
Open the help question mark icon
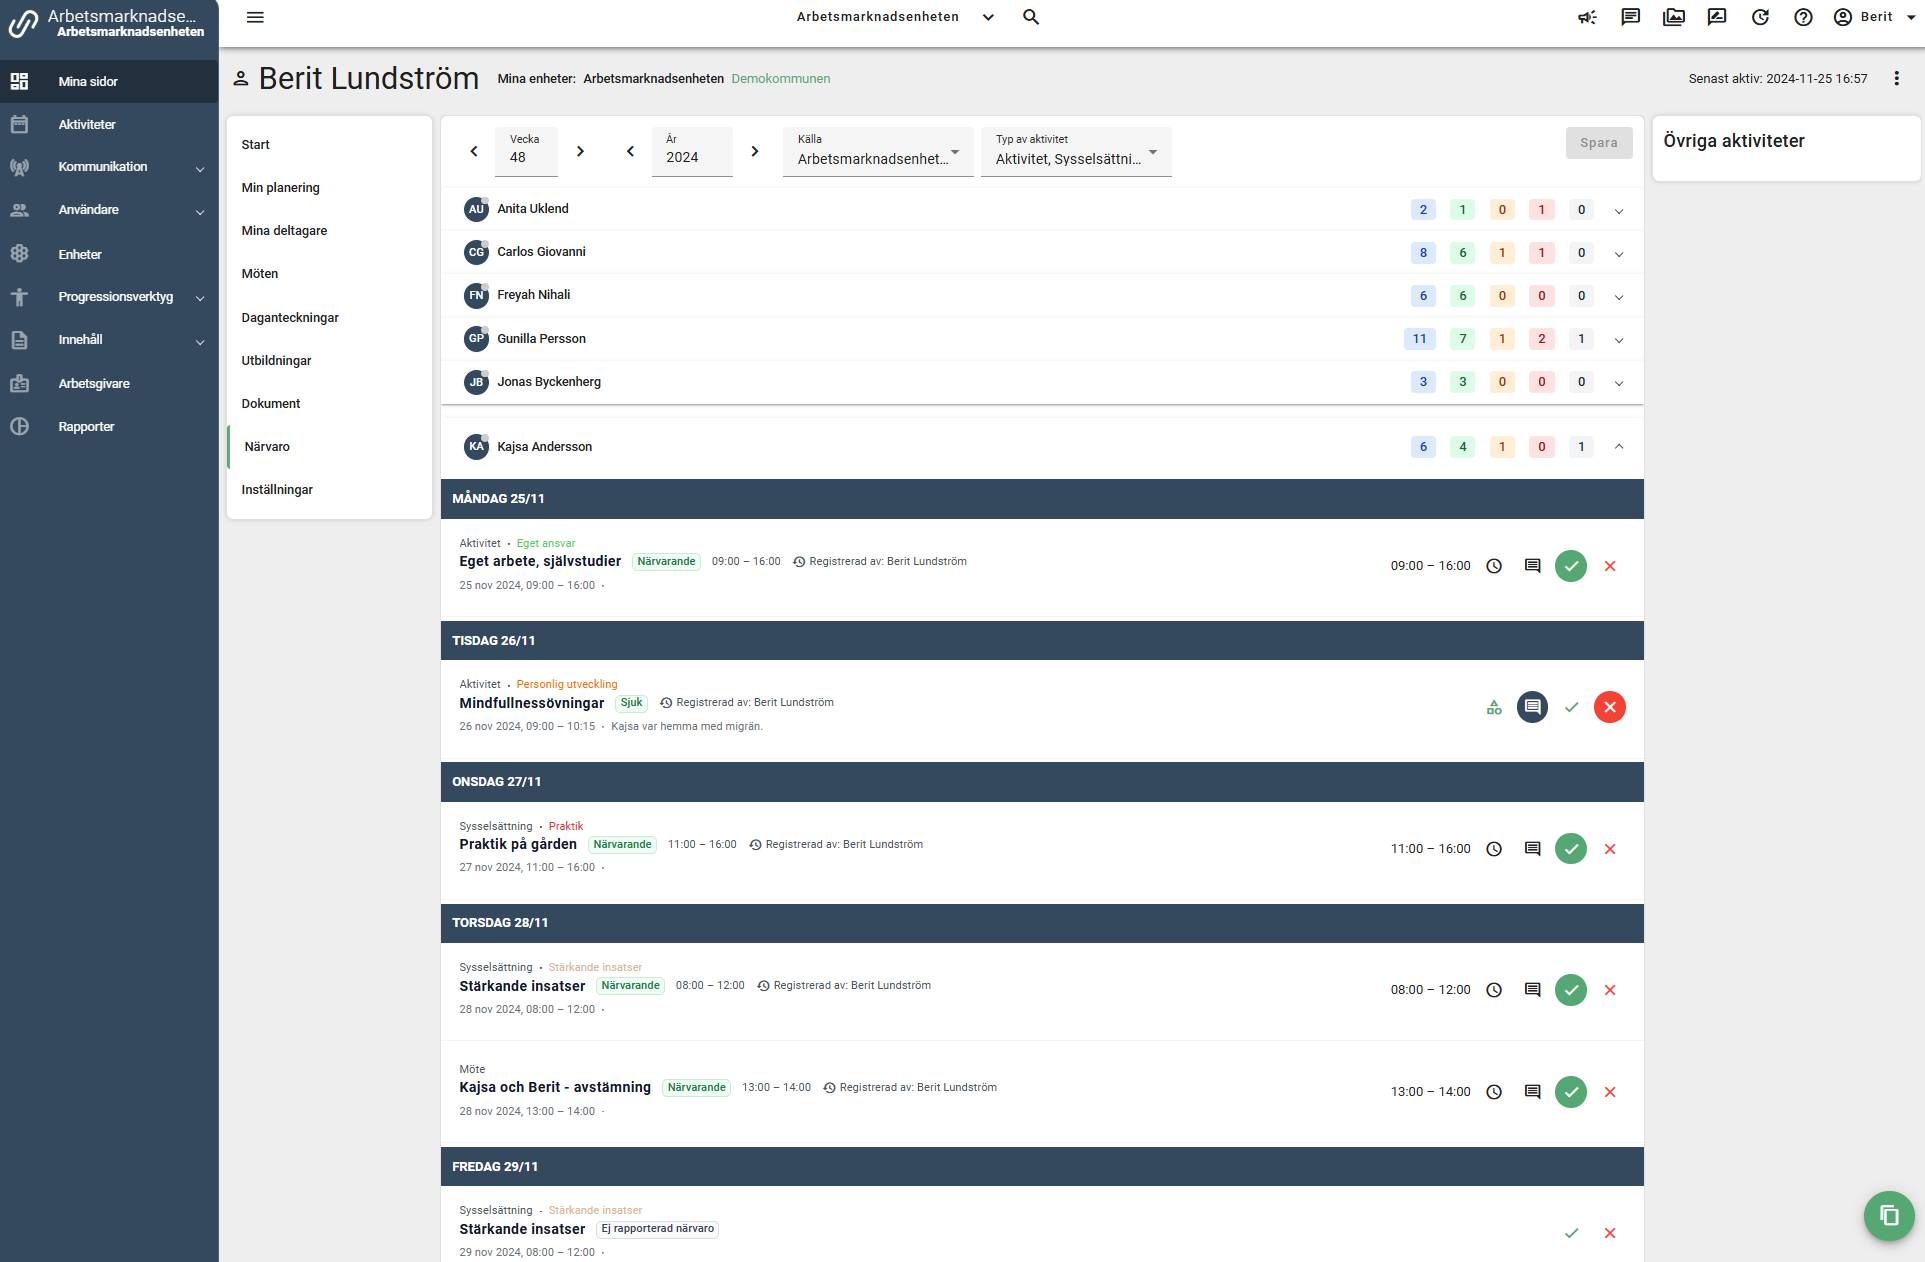[x=1803, y=17]
